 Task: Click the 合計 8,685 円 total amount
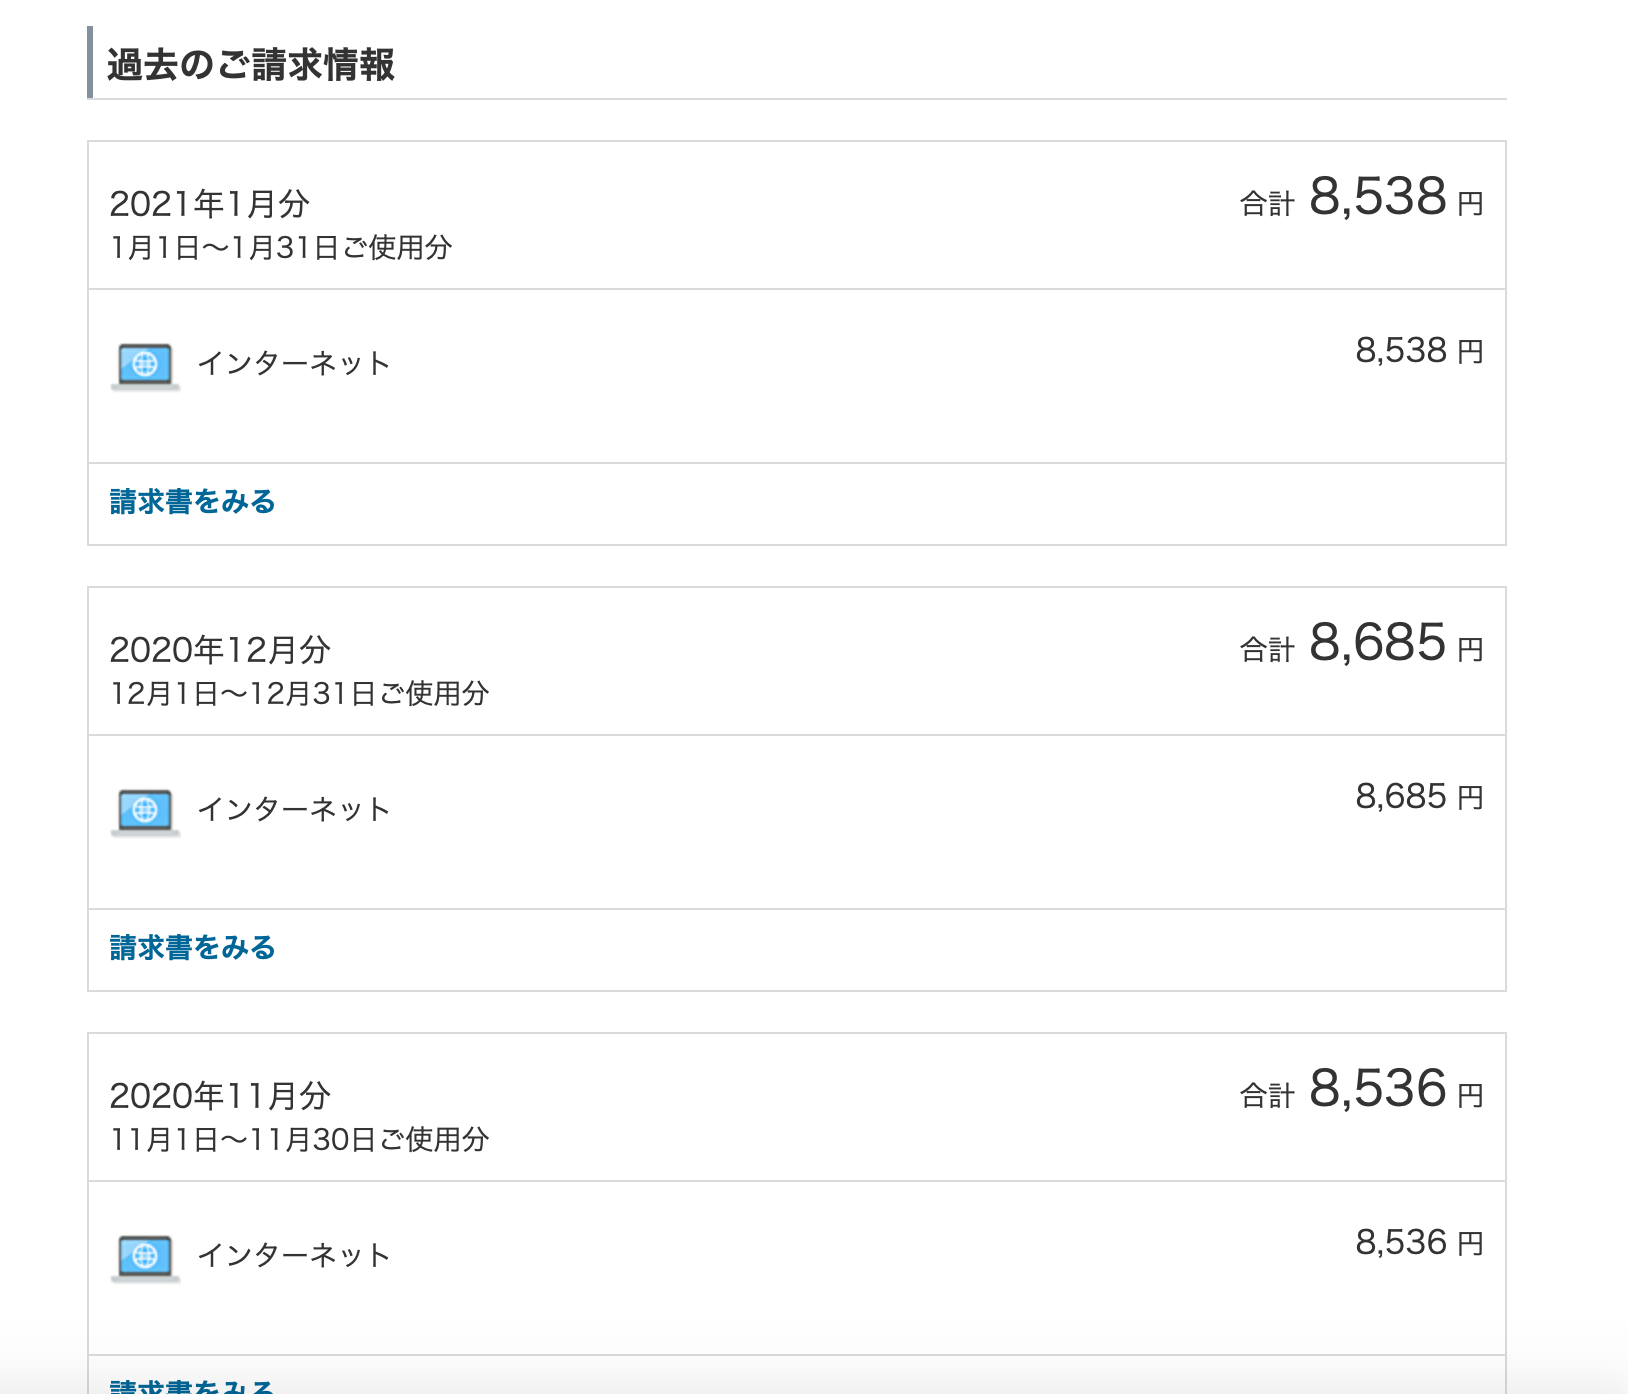tap(1362, 644)
